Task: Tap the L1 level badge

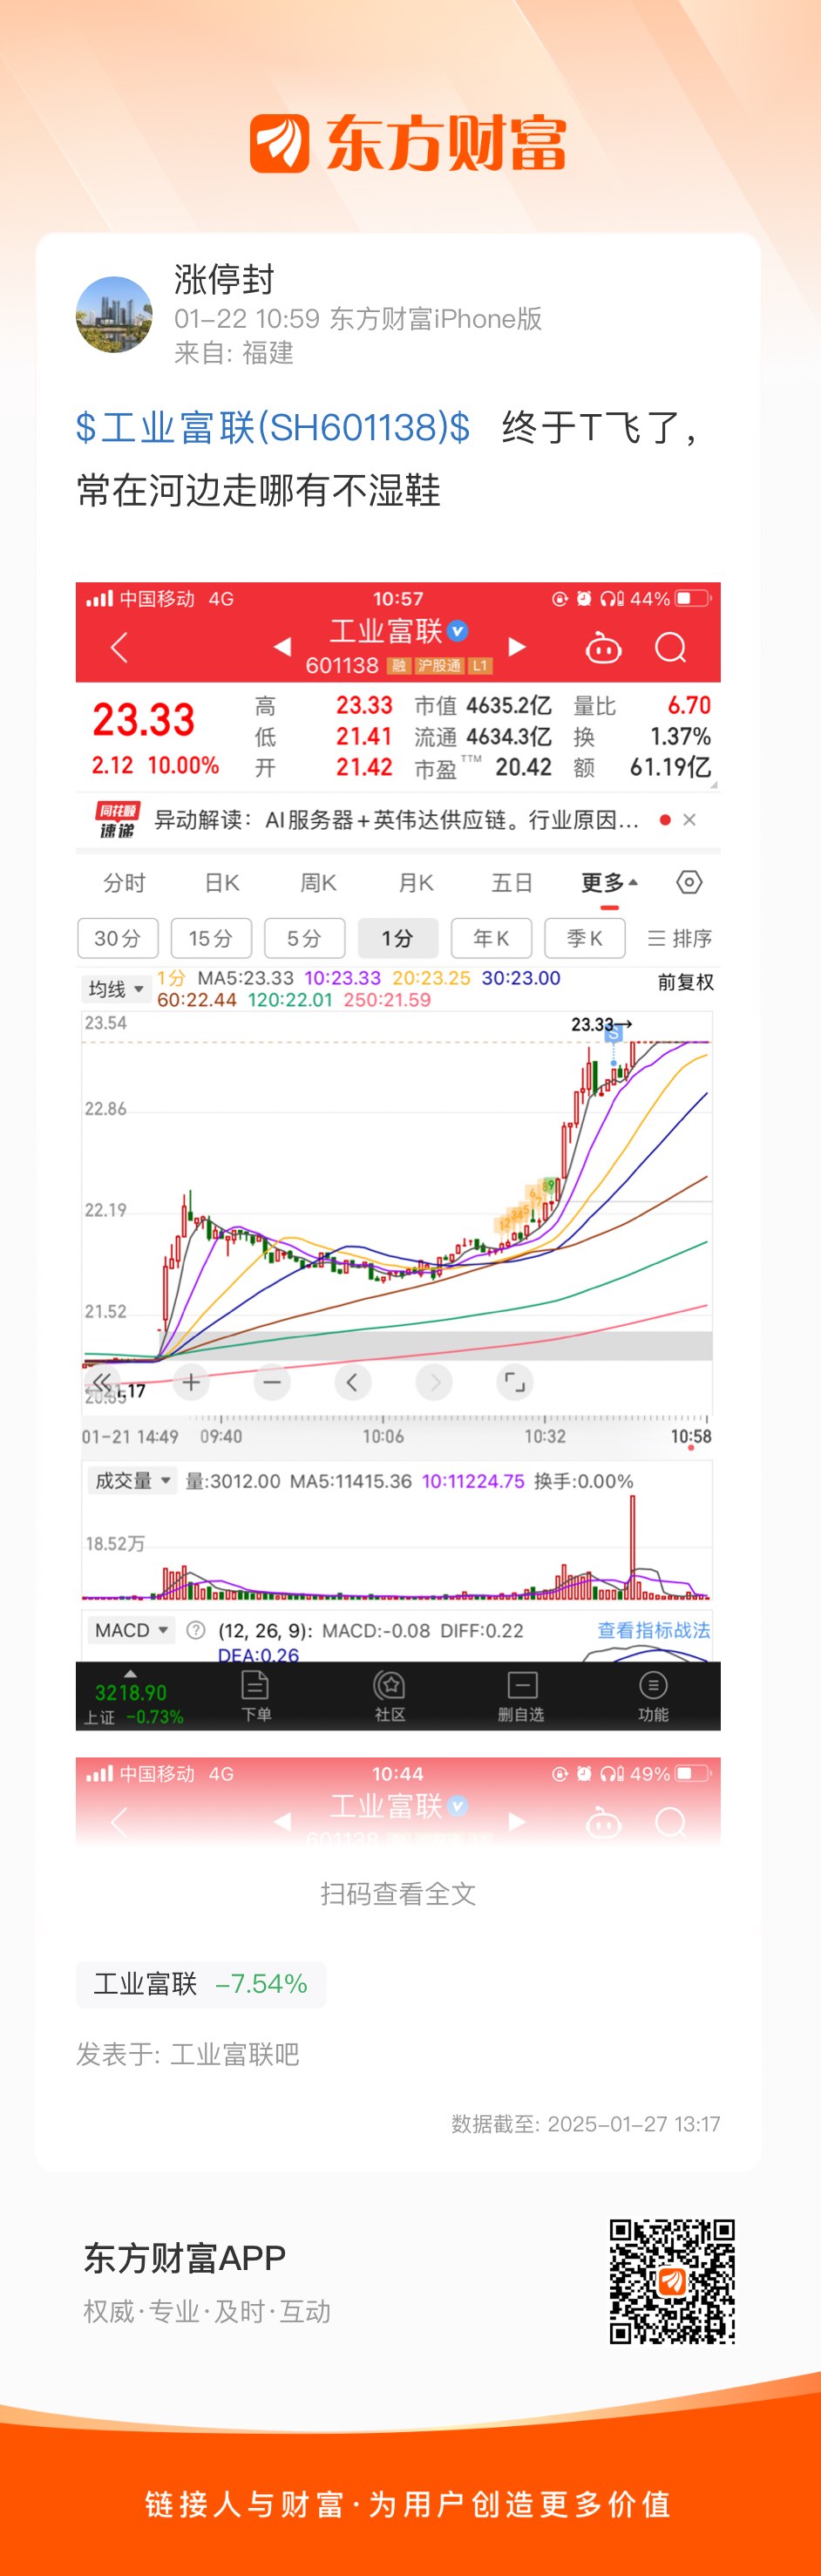Action: pos(481,666)
